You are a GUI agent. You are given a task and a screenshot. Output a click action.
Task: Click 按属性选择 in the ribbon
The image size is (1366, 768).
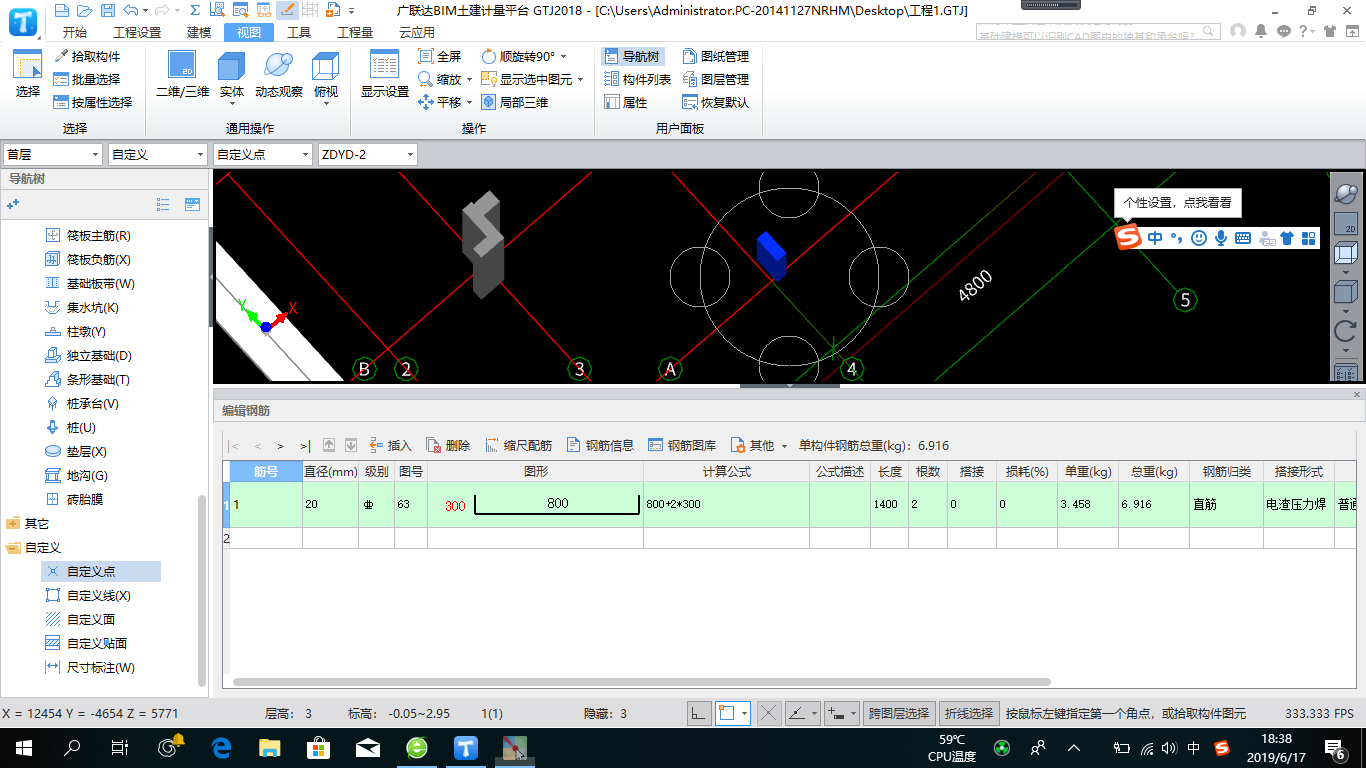tap(93, 102)
